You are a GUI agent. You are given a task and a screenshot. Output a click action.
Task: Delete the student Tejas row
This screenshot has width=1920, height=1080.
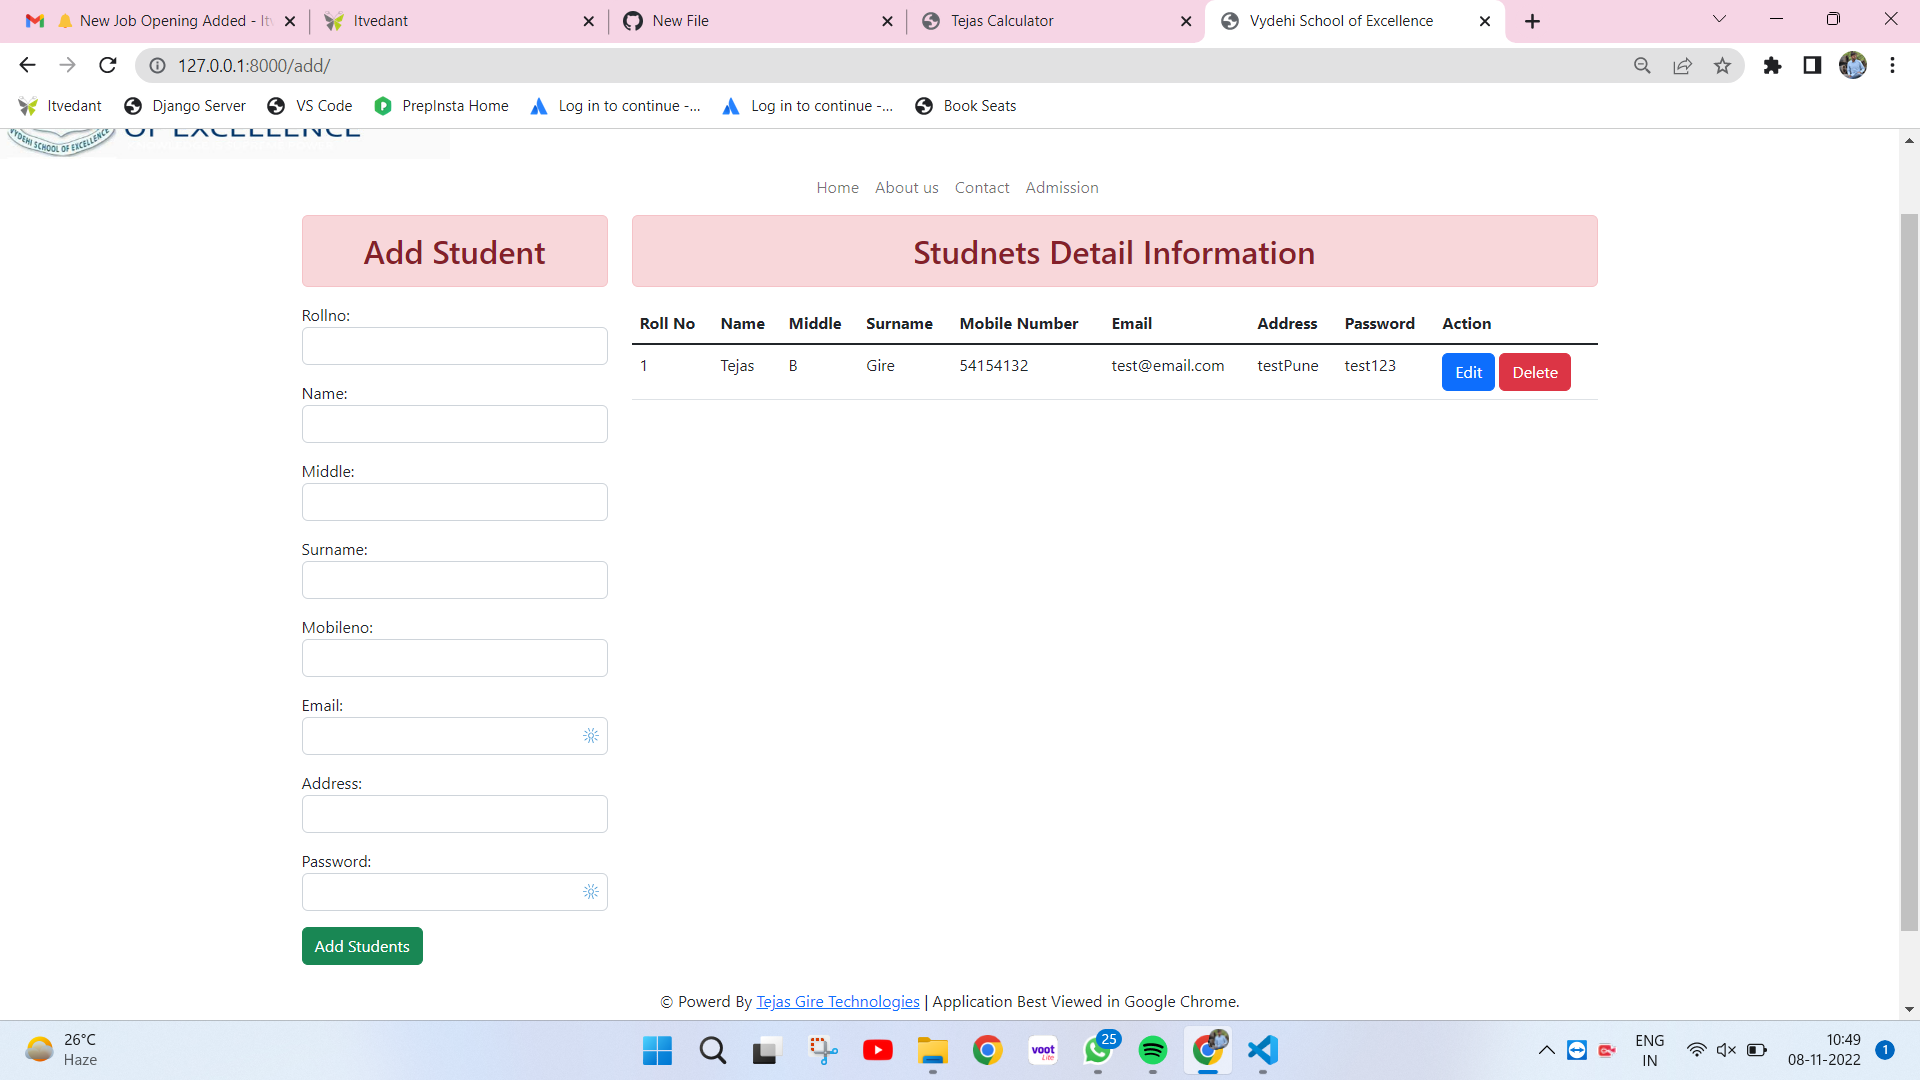click(x=1534, y=372)
